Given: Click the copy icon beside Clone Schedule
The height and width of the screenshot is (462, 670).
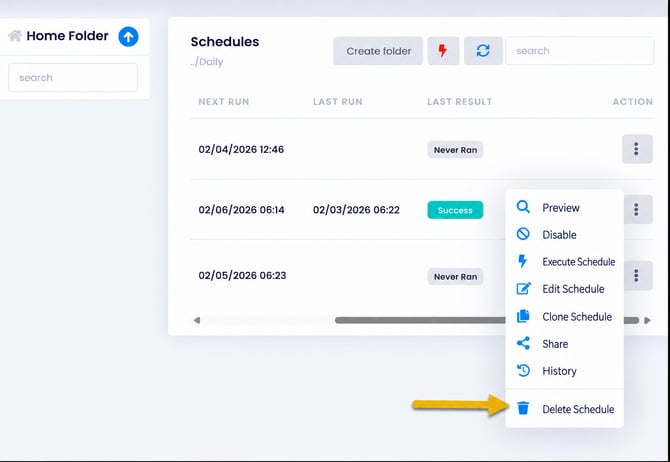Looking at the screenshot, I should [523, 316].
